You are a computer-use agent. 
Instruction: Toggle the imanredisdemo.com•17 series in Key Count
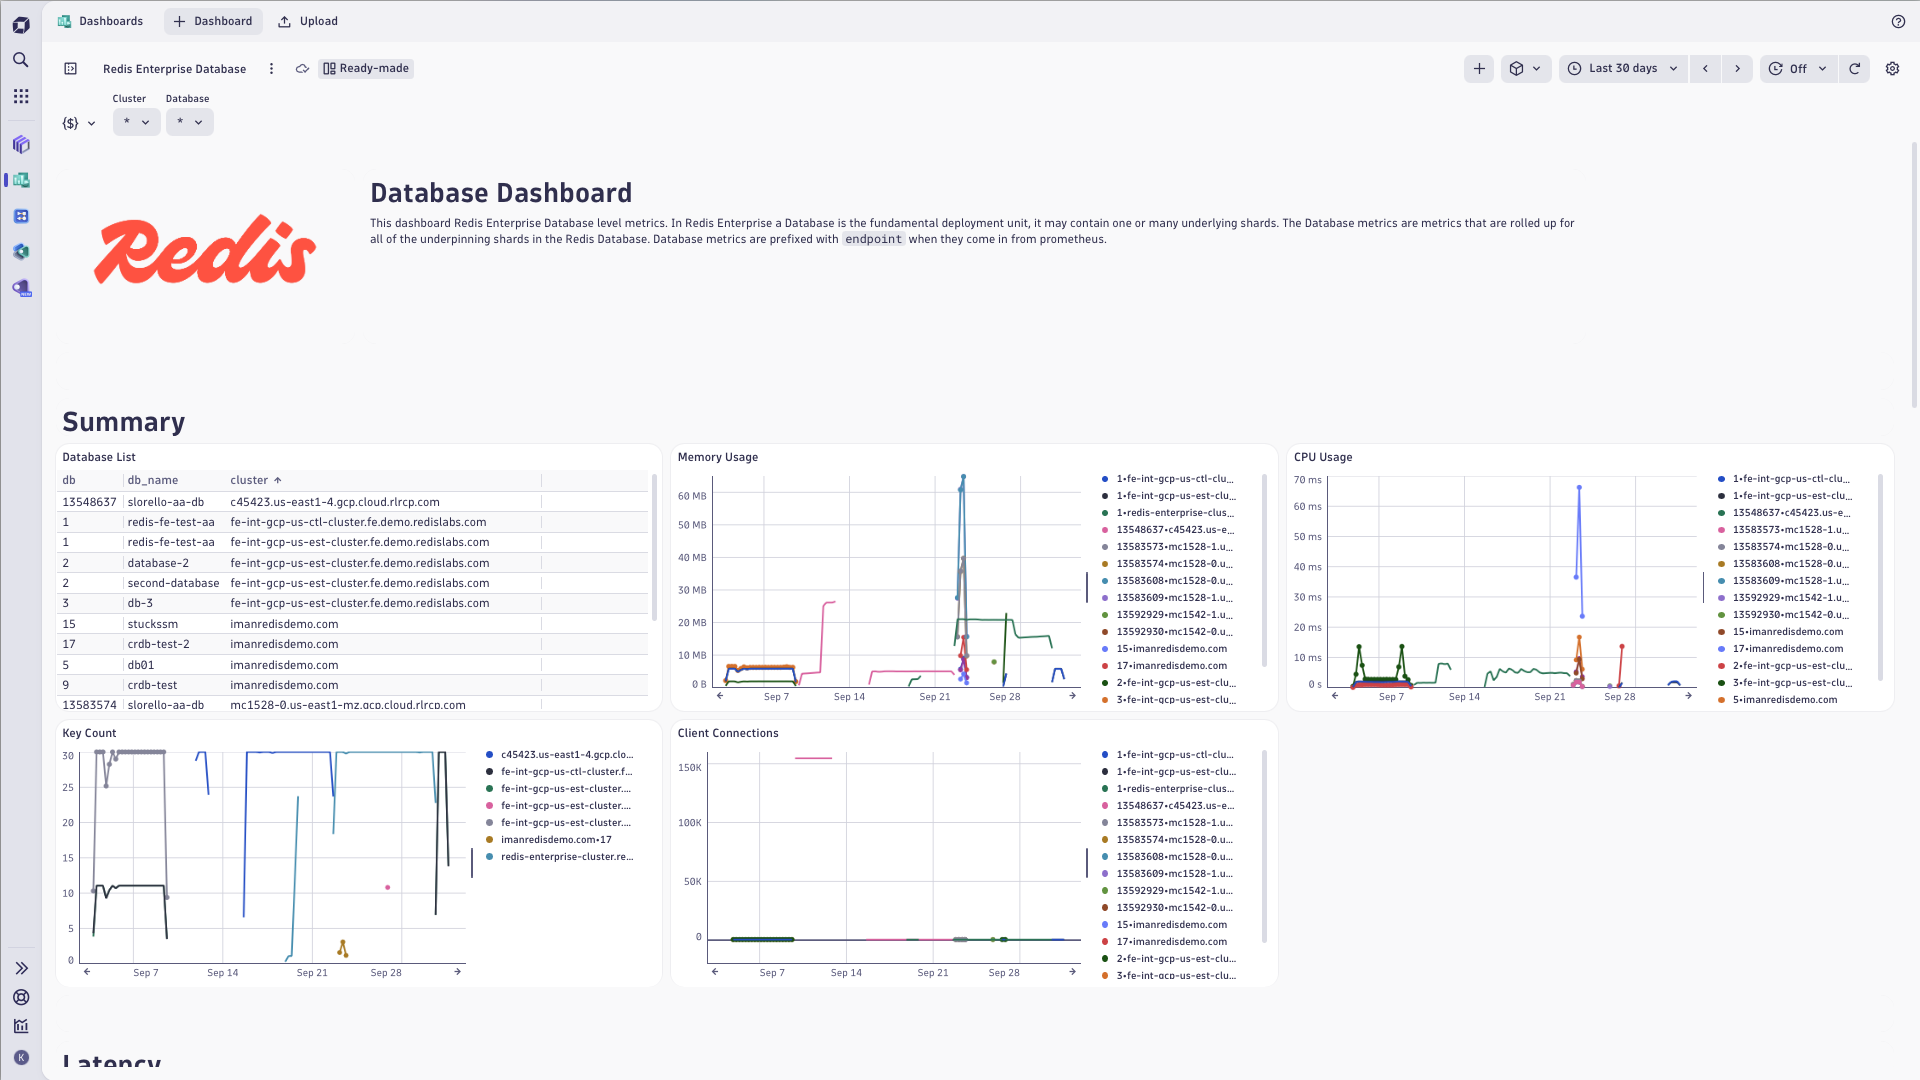click(556, 840)
